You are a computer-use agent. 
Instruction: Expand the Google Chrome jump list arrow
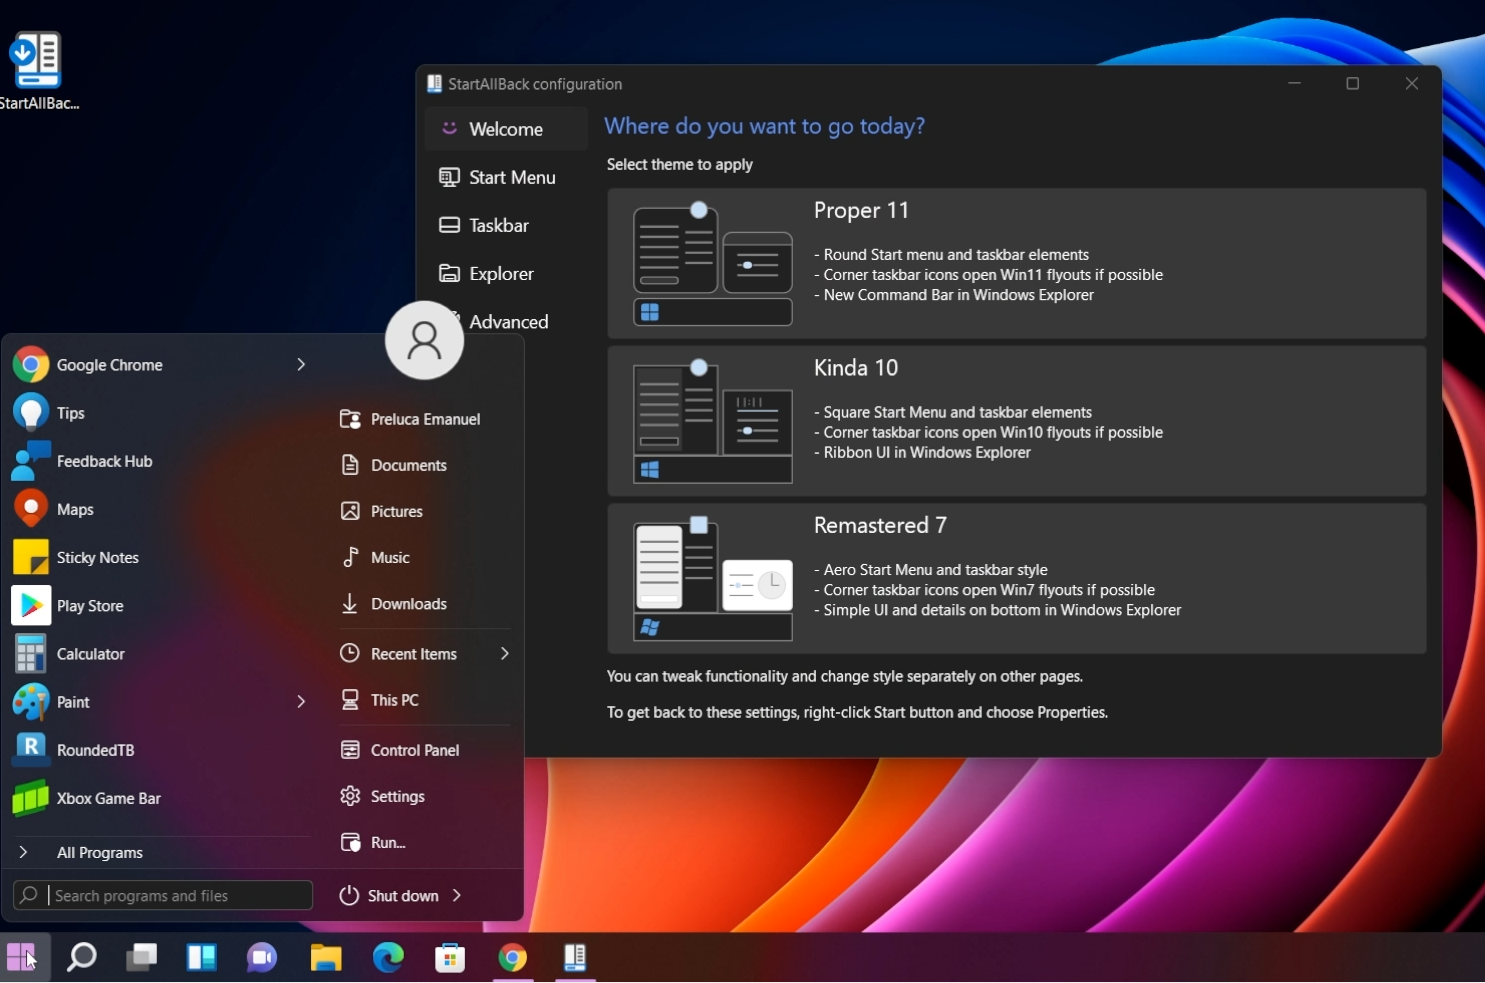point(301,364)
